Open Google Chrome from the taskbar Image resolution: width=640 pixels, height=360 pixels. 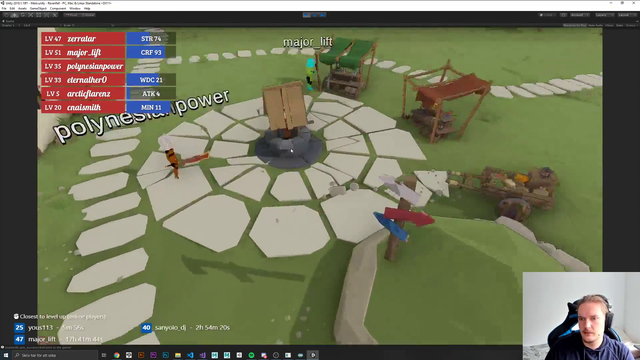tap(116, 355)
